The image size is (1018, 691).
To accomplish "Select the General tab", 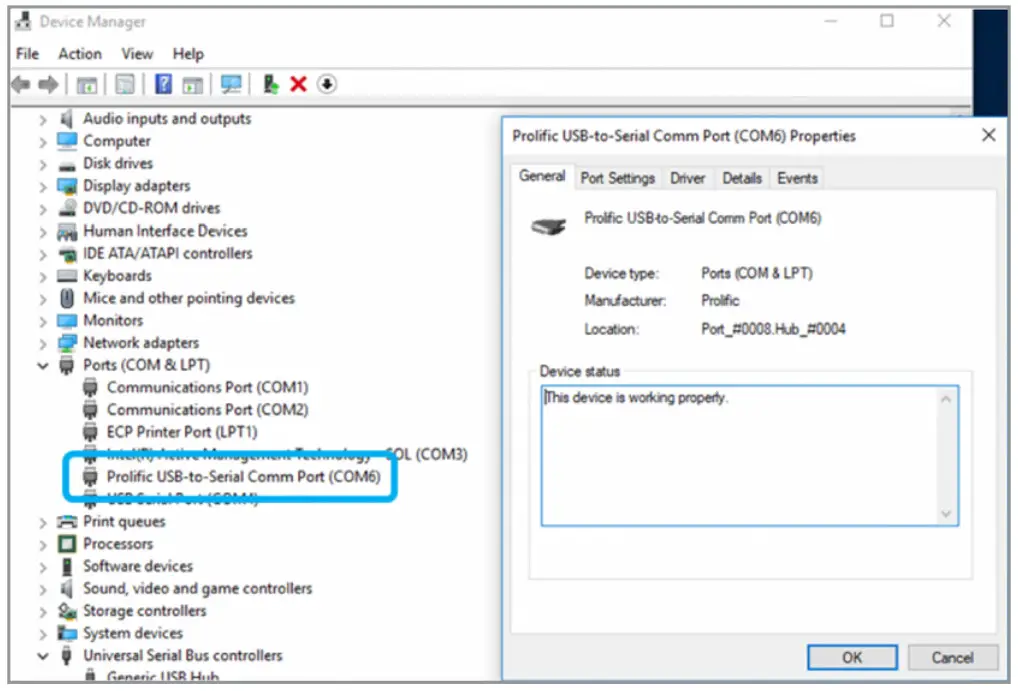I will tap(542, 176).
